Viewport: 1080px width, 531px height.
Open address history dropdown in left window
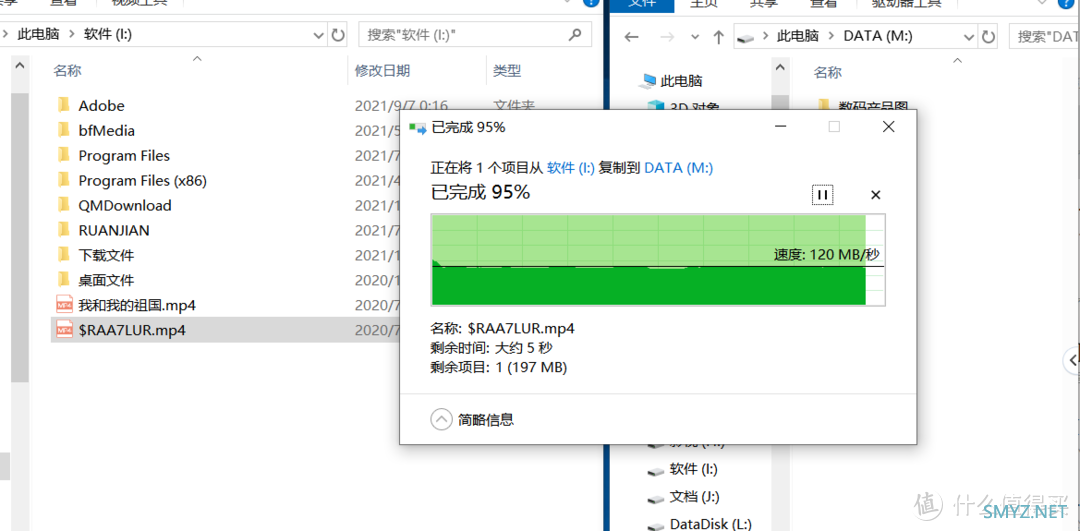pos(318,34)
